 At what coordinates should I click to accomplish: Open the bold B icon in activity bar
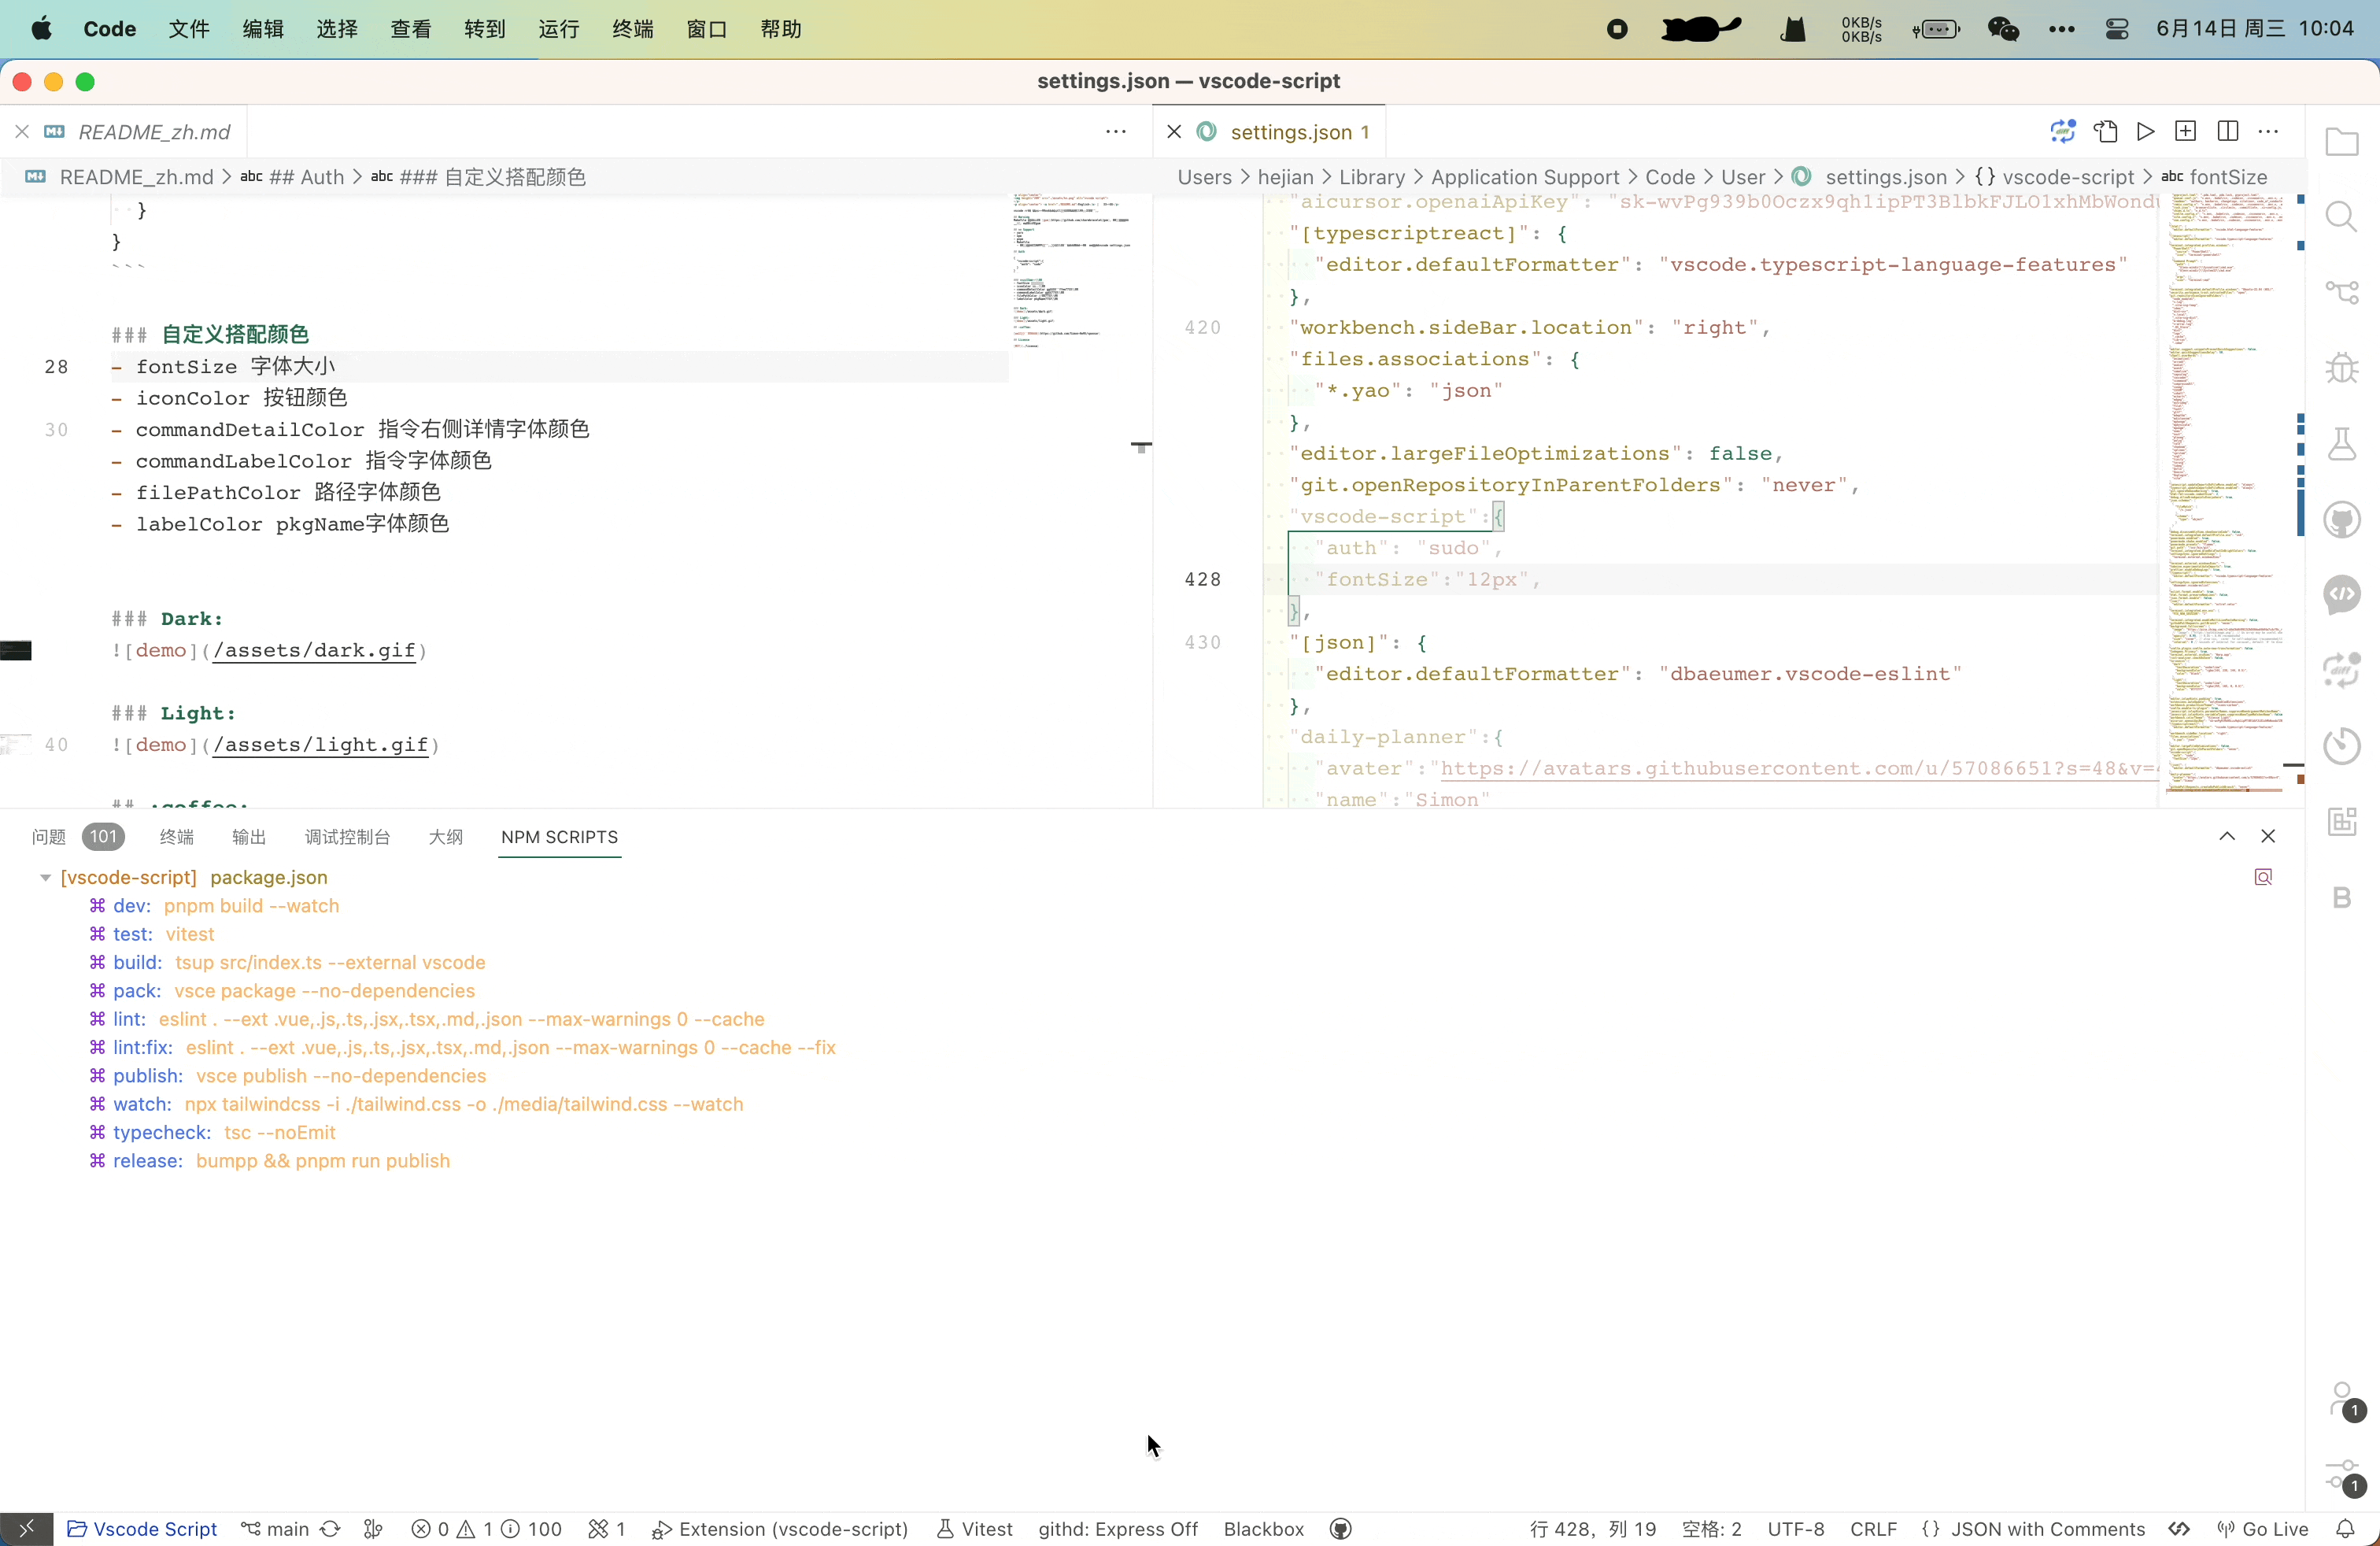click(x=2342, y=897)
